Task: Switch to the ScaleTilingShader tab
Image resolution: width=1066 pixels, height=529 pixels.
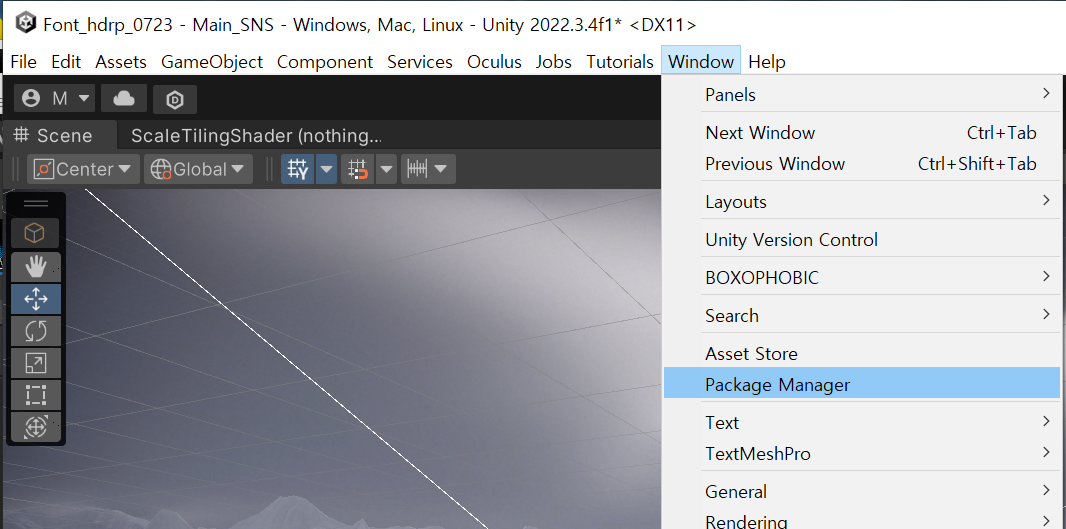Action: [x=256, y=136]
